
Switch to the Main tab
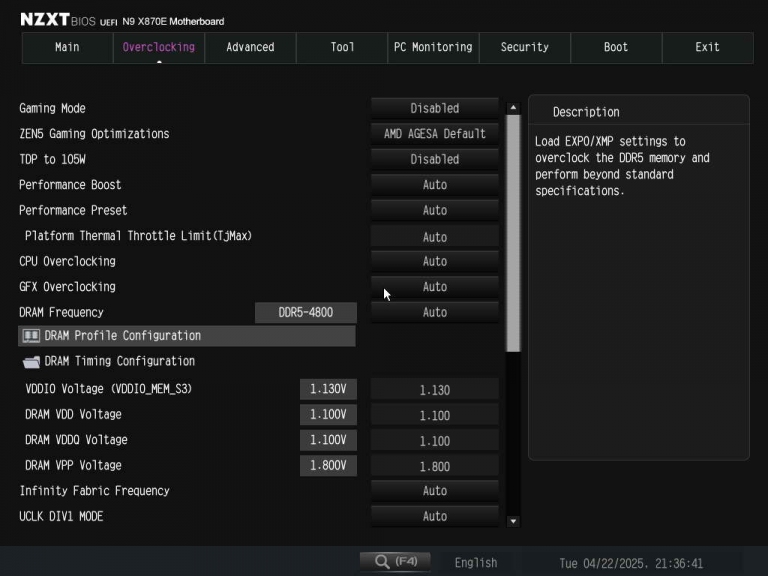pos(67,48)
